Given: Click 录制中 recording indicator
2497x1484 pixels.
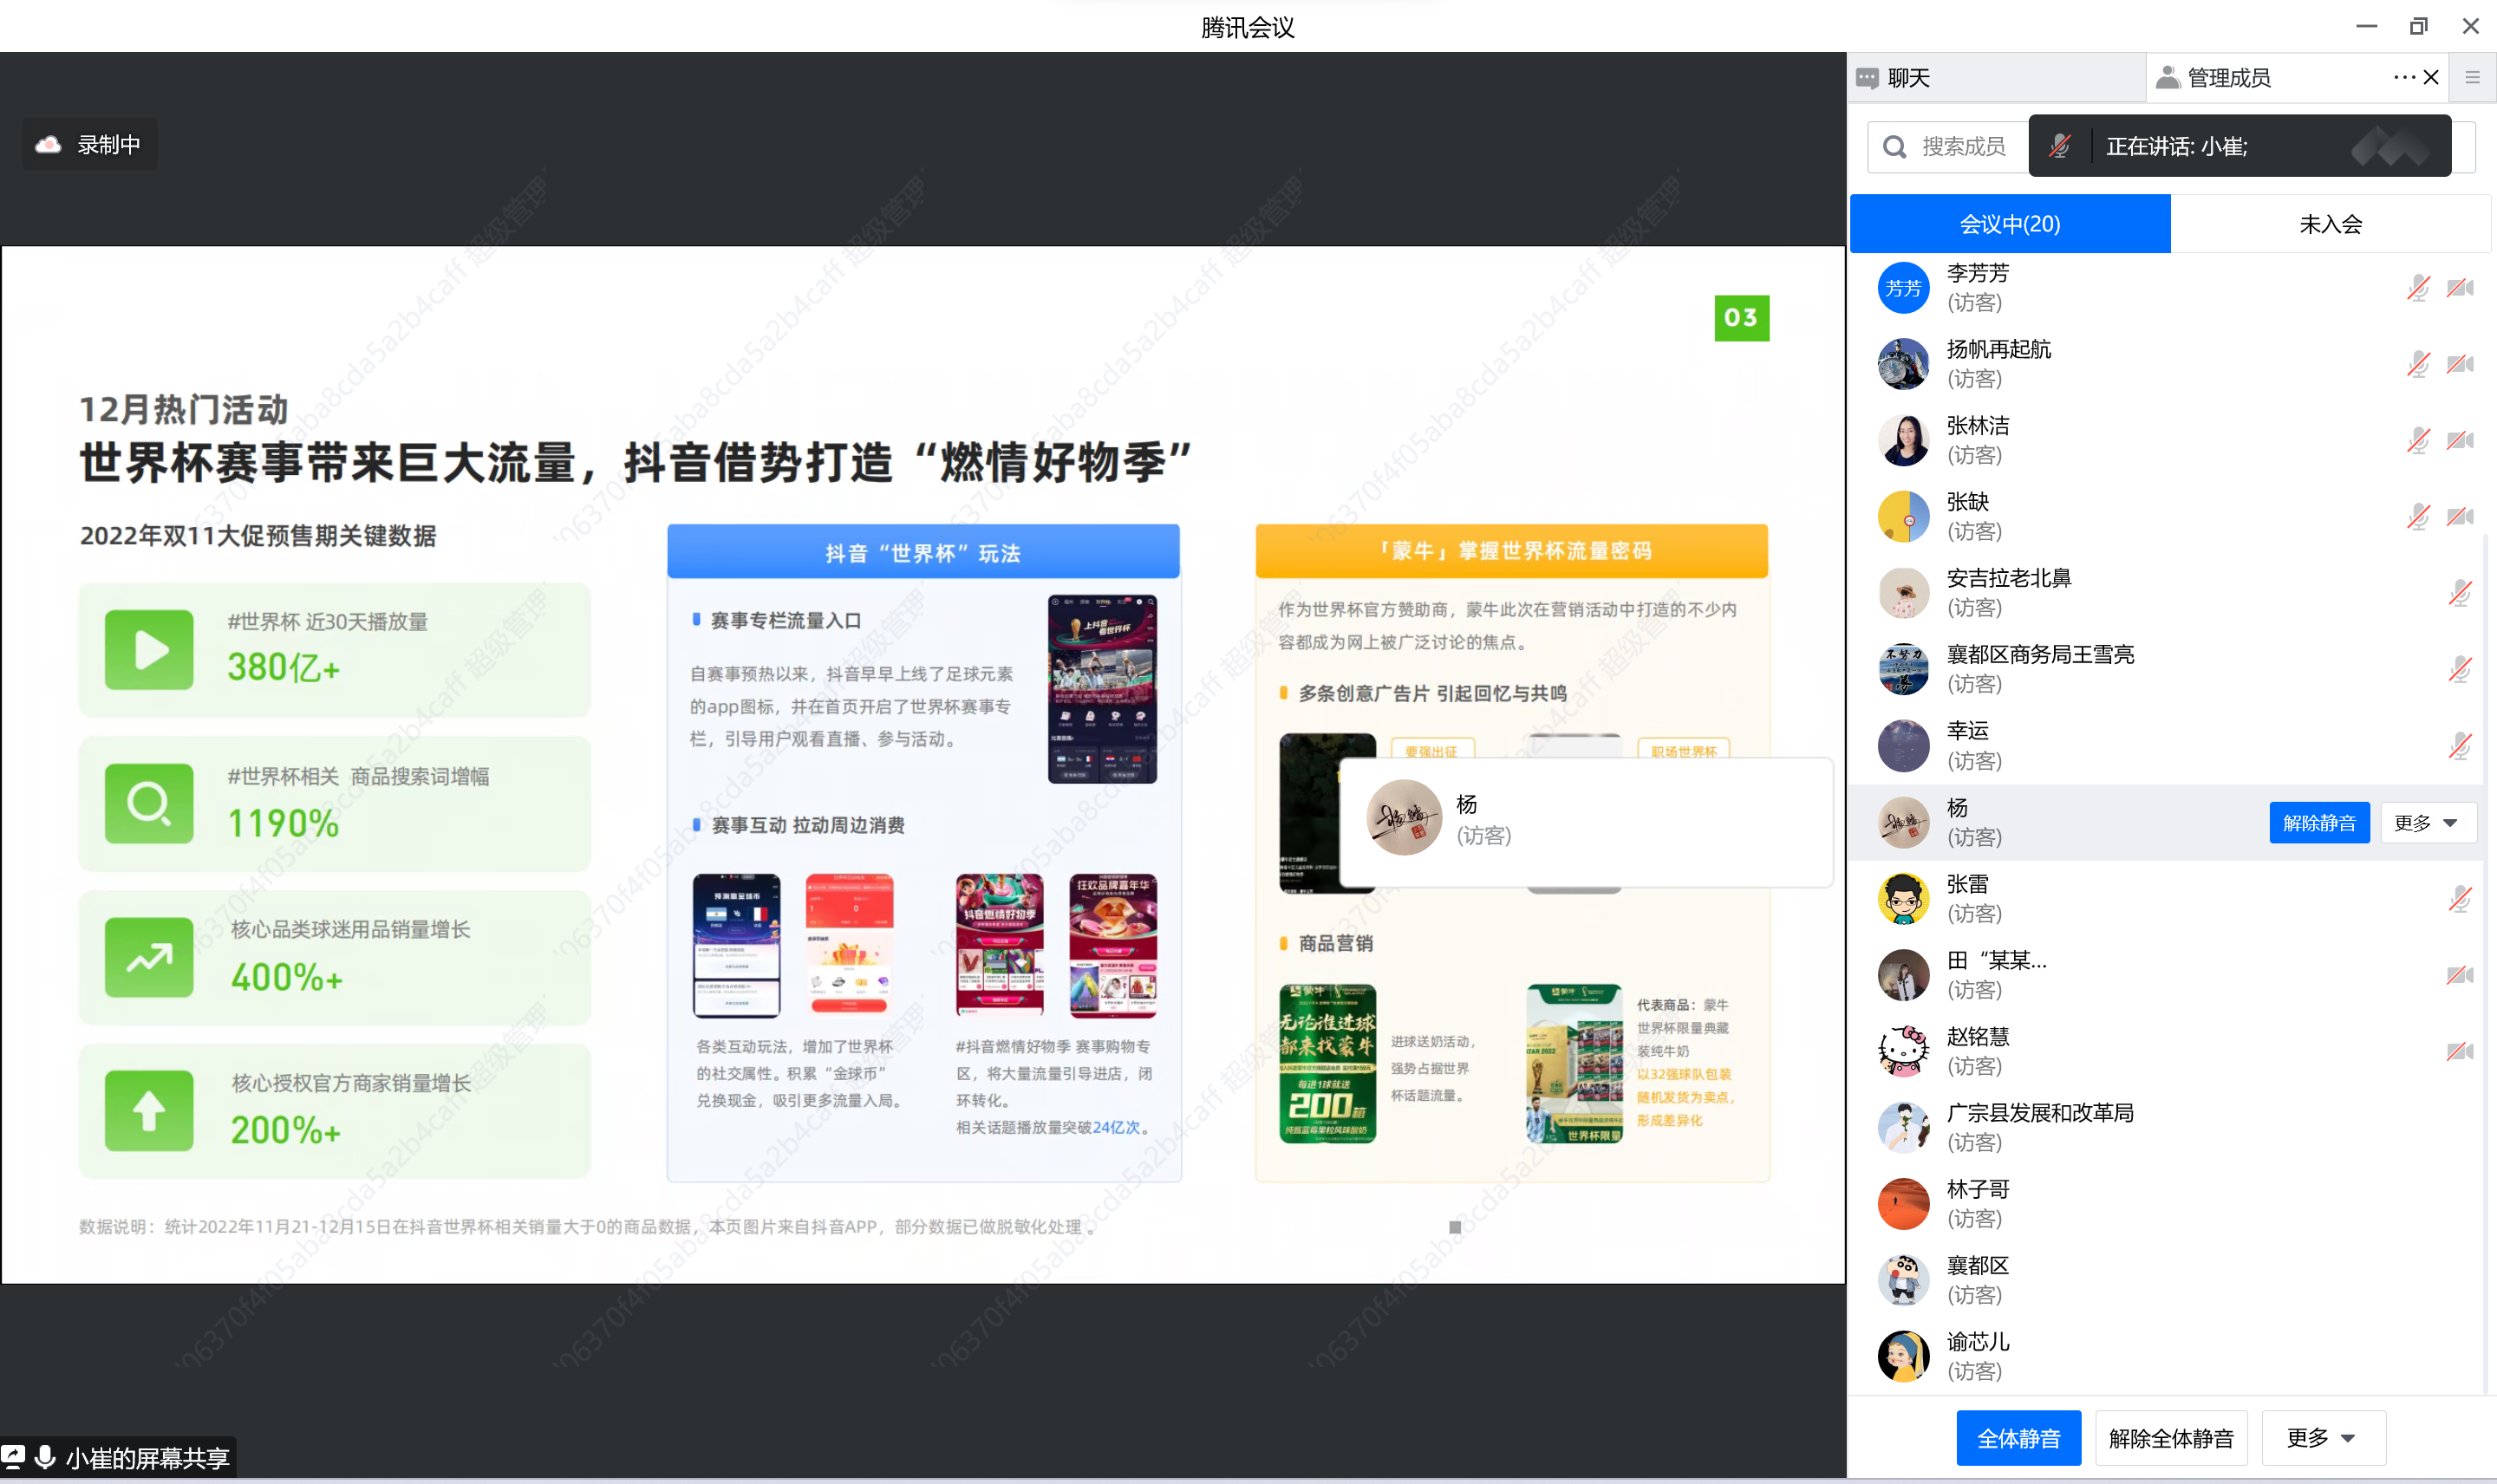Looking at the screenshot, I should click(x=89, y=145).
